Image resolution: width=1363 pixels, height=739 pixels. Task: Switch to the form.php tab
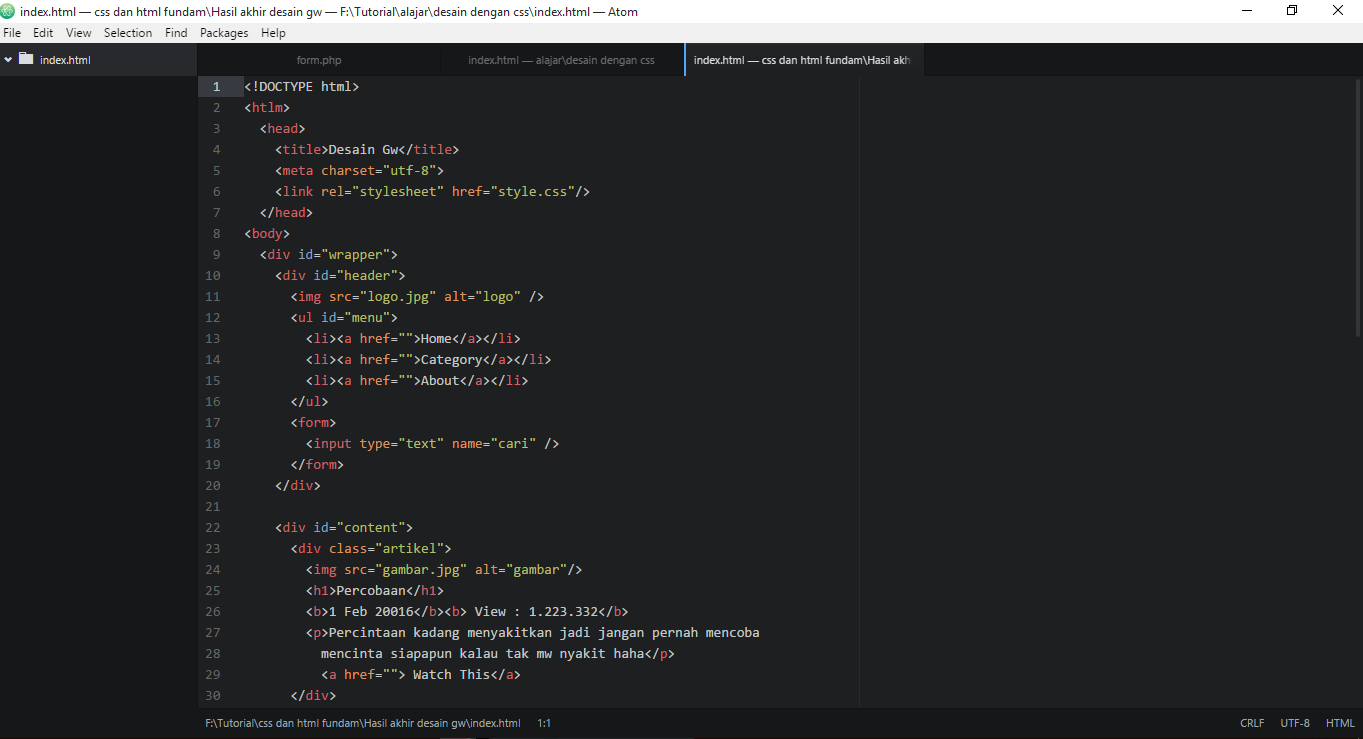319,60
